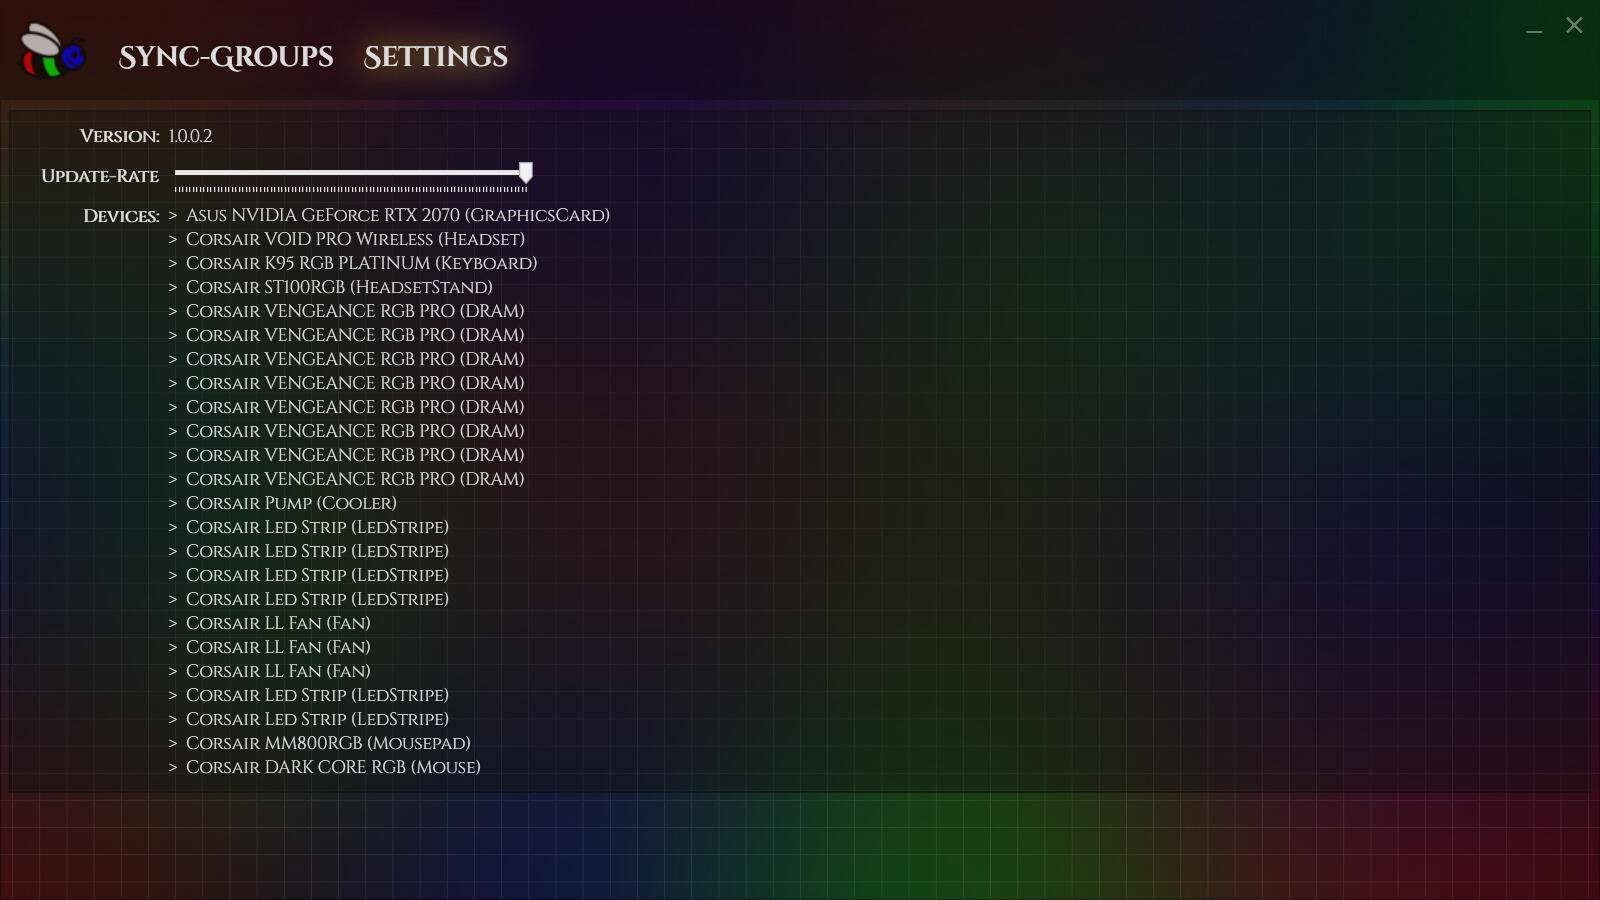
Task: Select the last Corsair VENGEANCE RGB PRO entry
Action: [355, 479]
